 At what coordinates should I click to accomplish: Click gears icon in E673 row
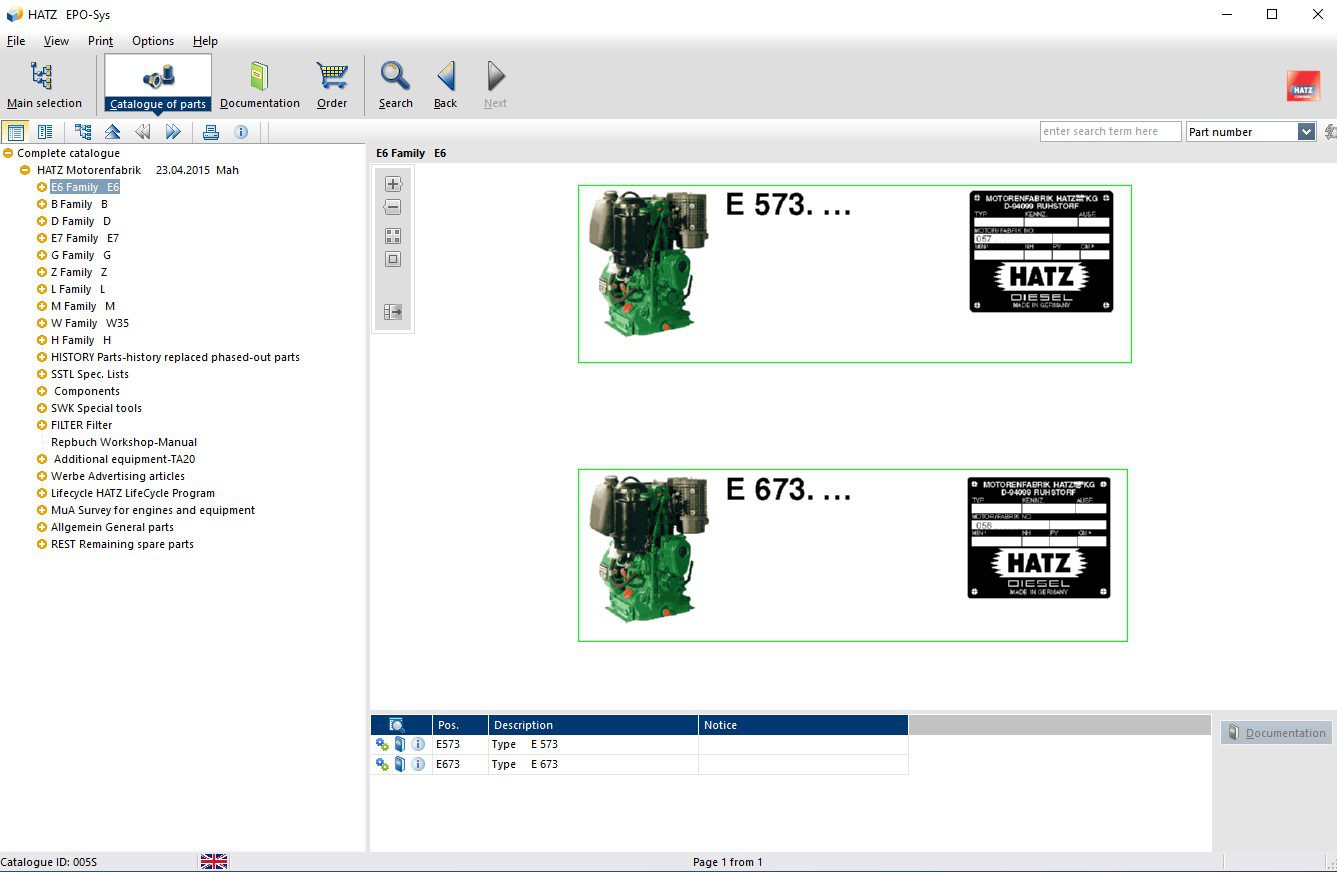[382, 764]
